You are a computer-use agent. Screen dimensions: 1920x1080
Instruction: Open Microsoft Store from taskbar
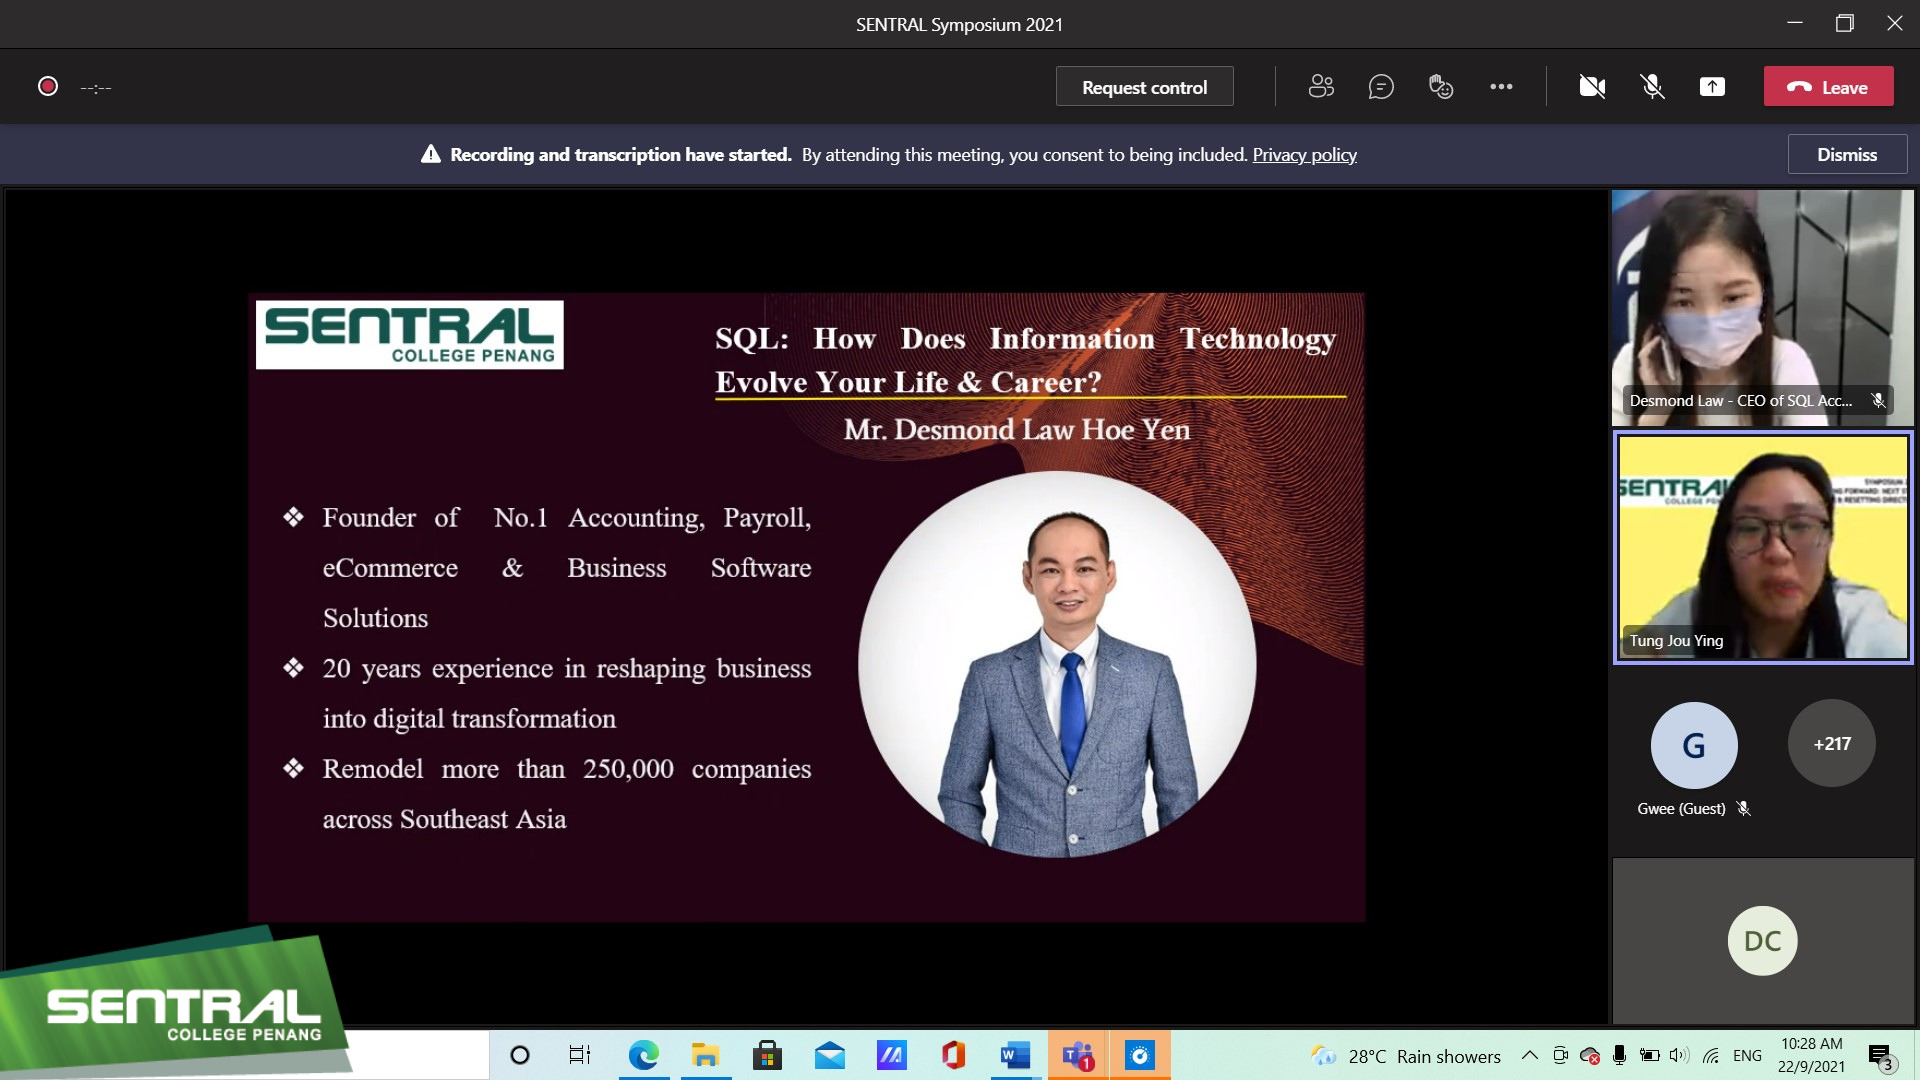pyautogui.click(x=767, y=1055)
